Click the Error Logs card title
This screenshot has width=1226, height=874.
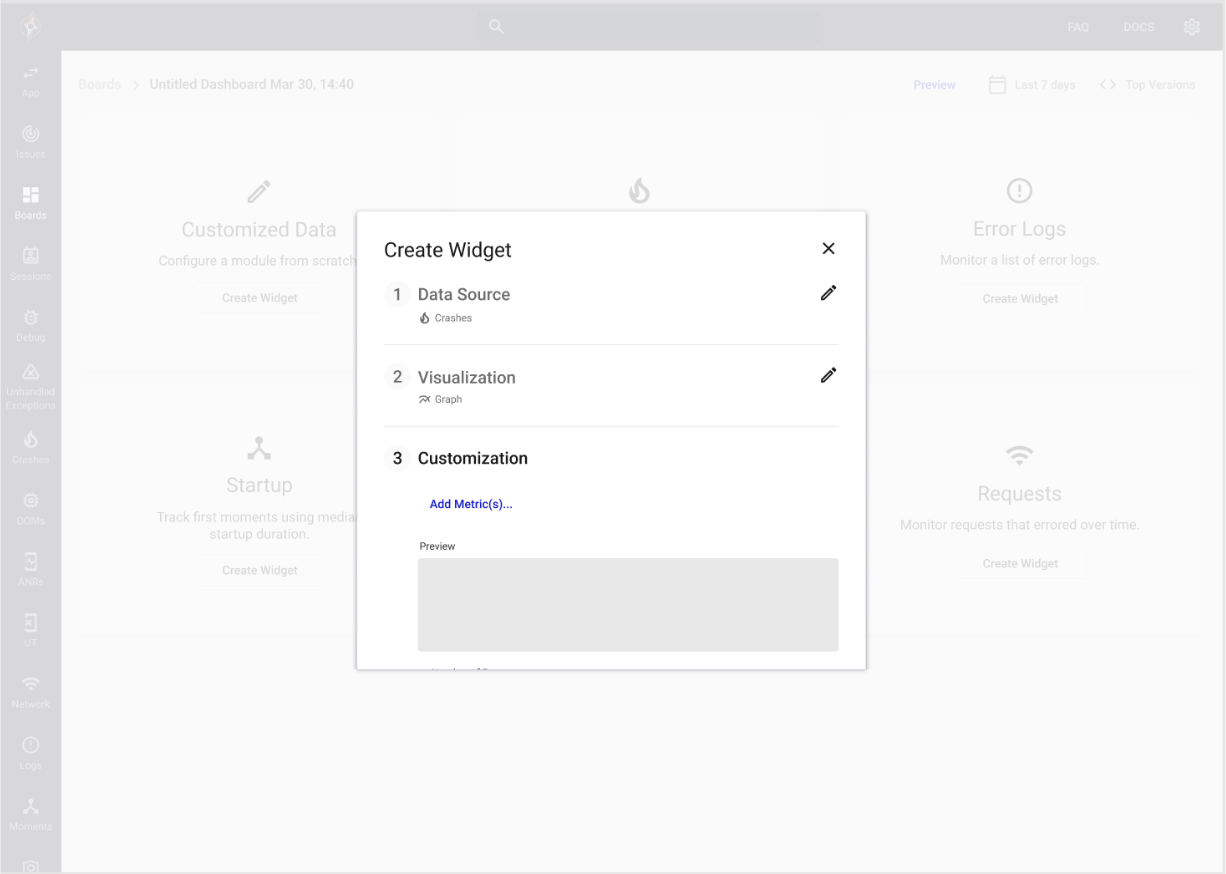coord(1019,229)
